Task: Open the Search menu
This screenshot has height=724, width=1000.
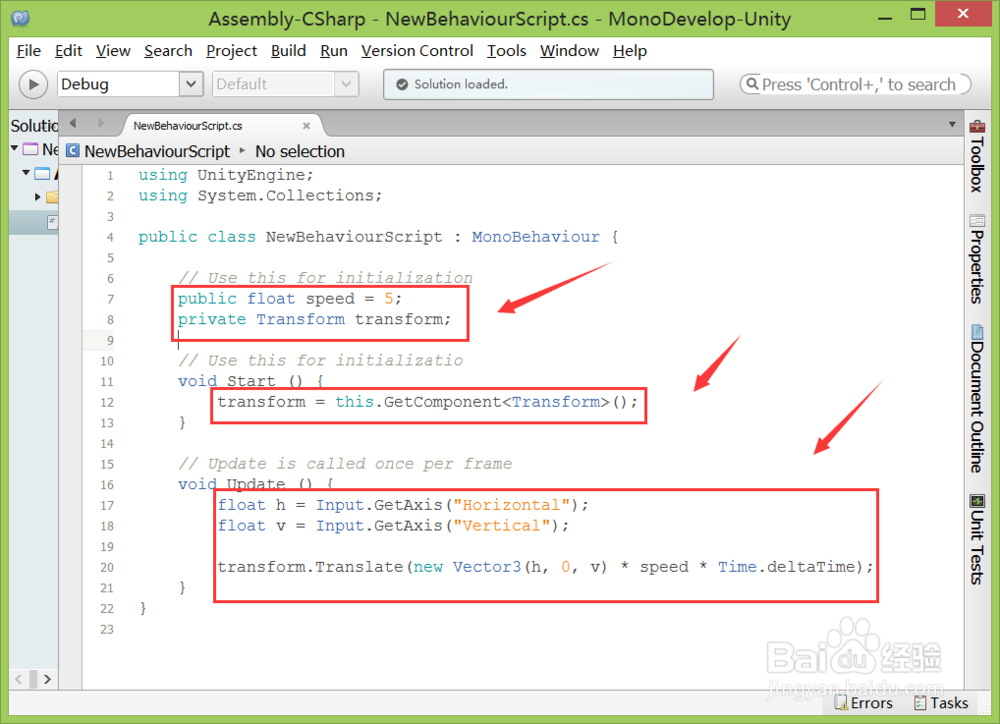Action: [x=168, y=51]
